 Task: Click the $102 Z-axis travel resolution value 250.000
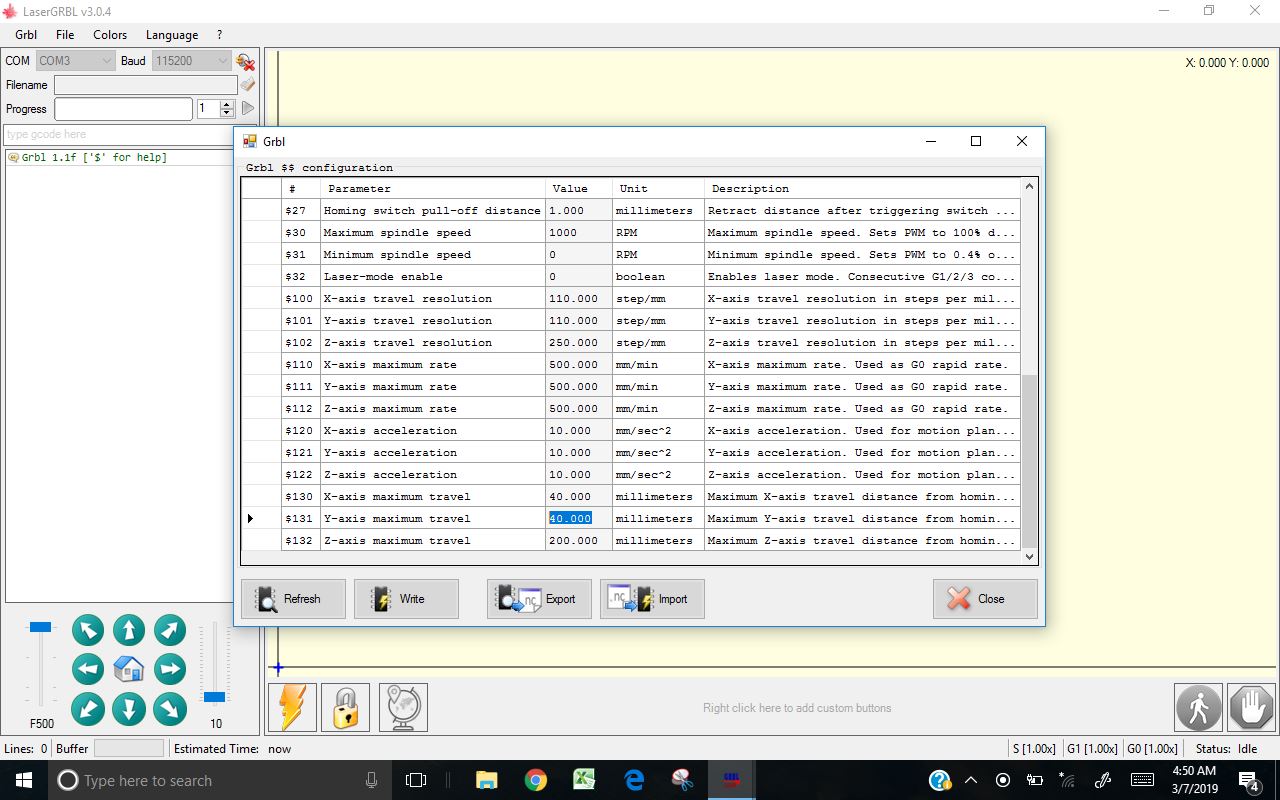578,342
